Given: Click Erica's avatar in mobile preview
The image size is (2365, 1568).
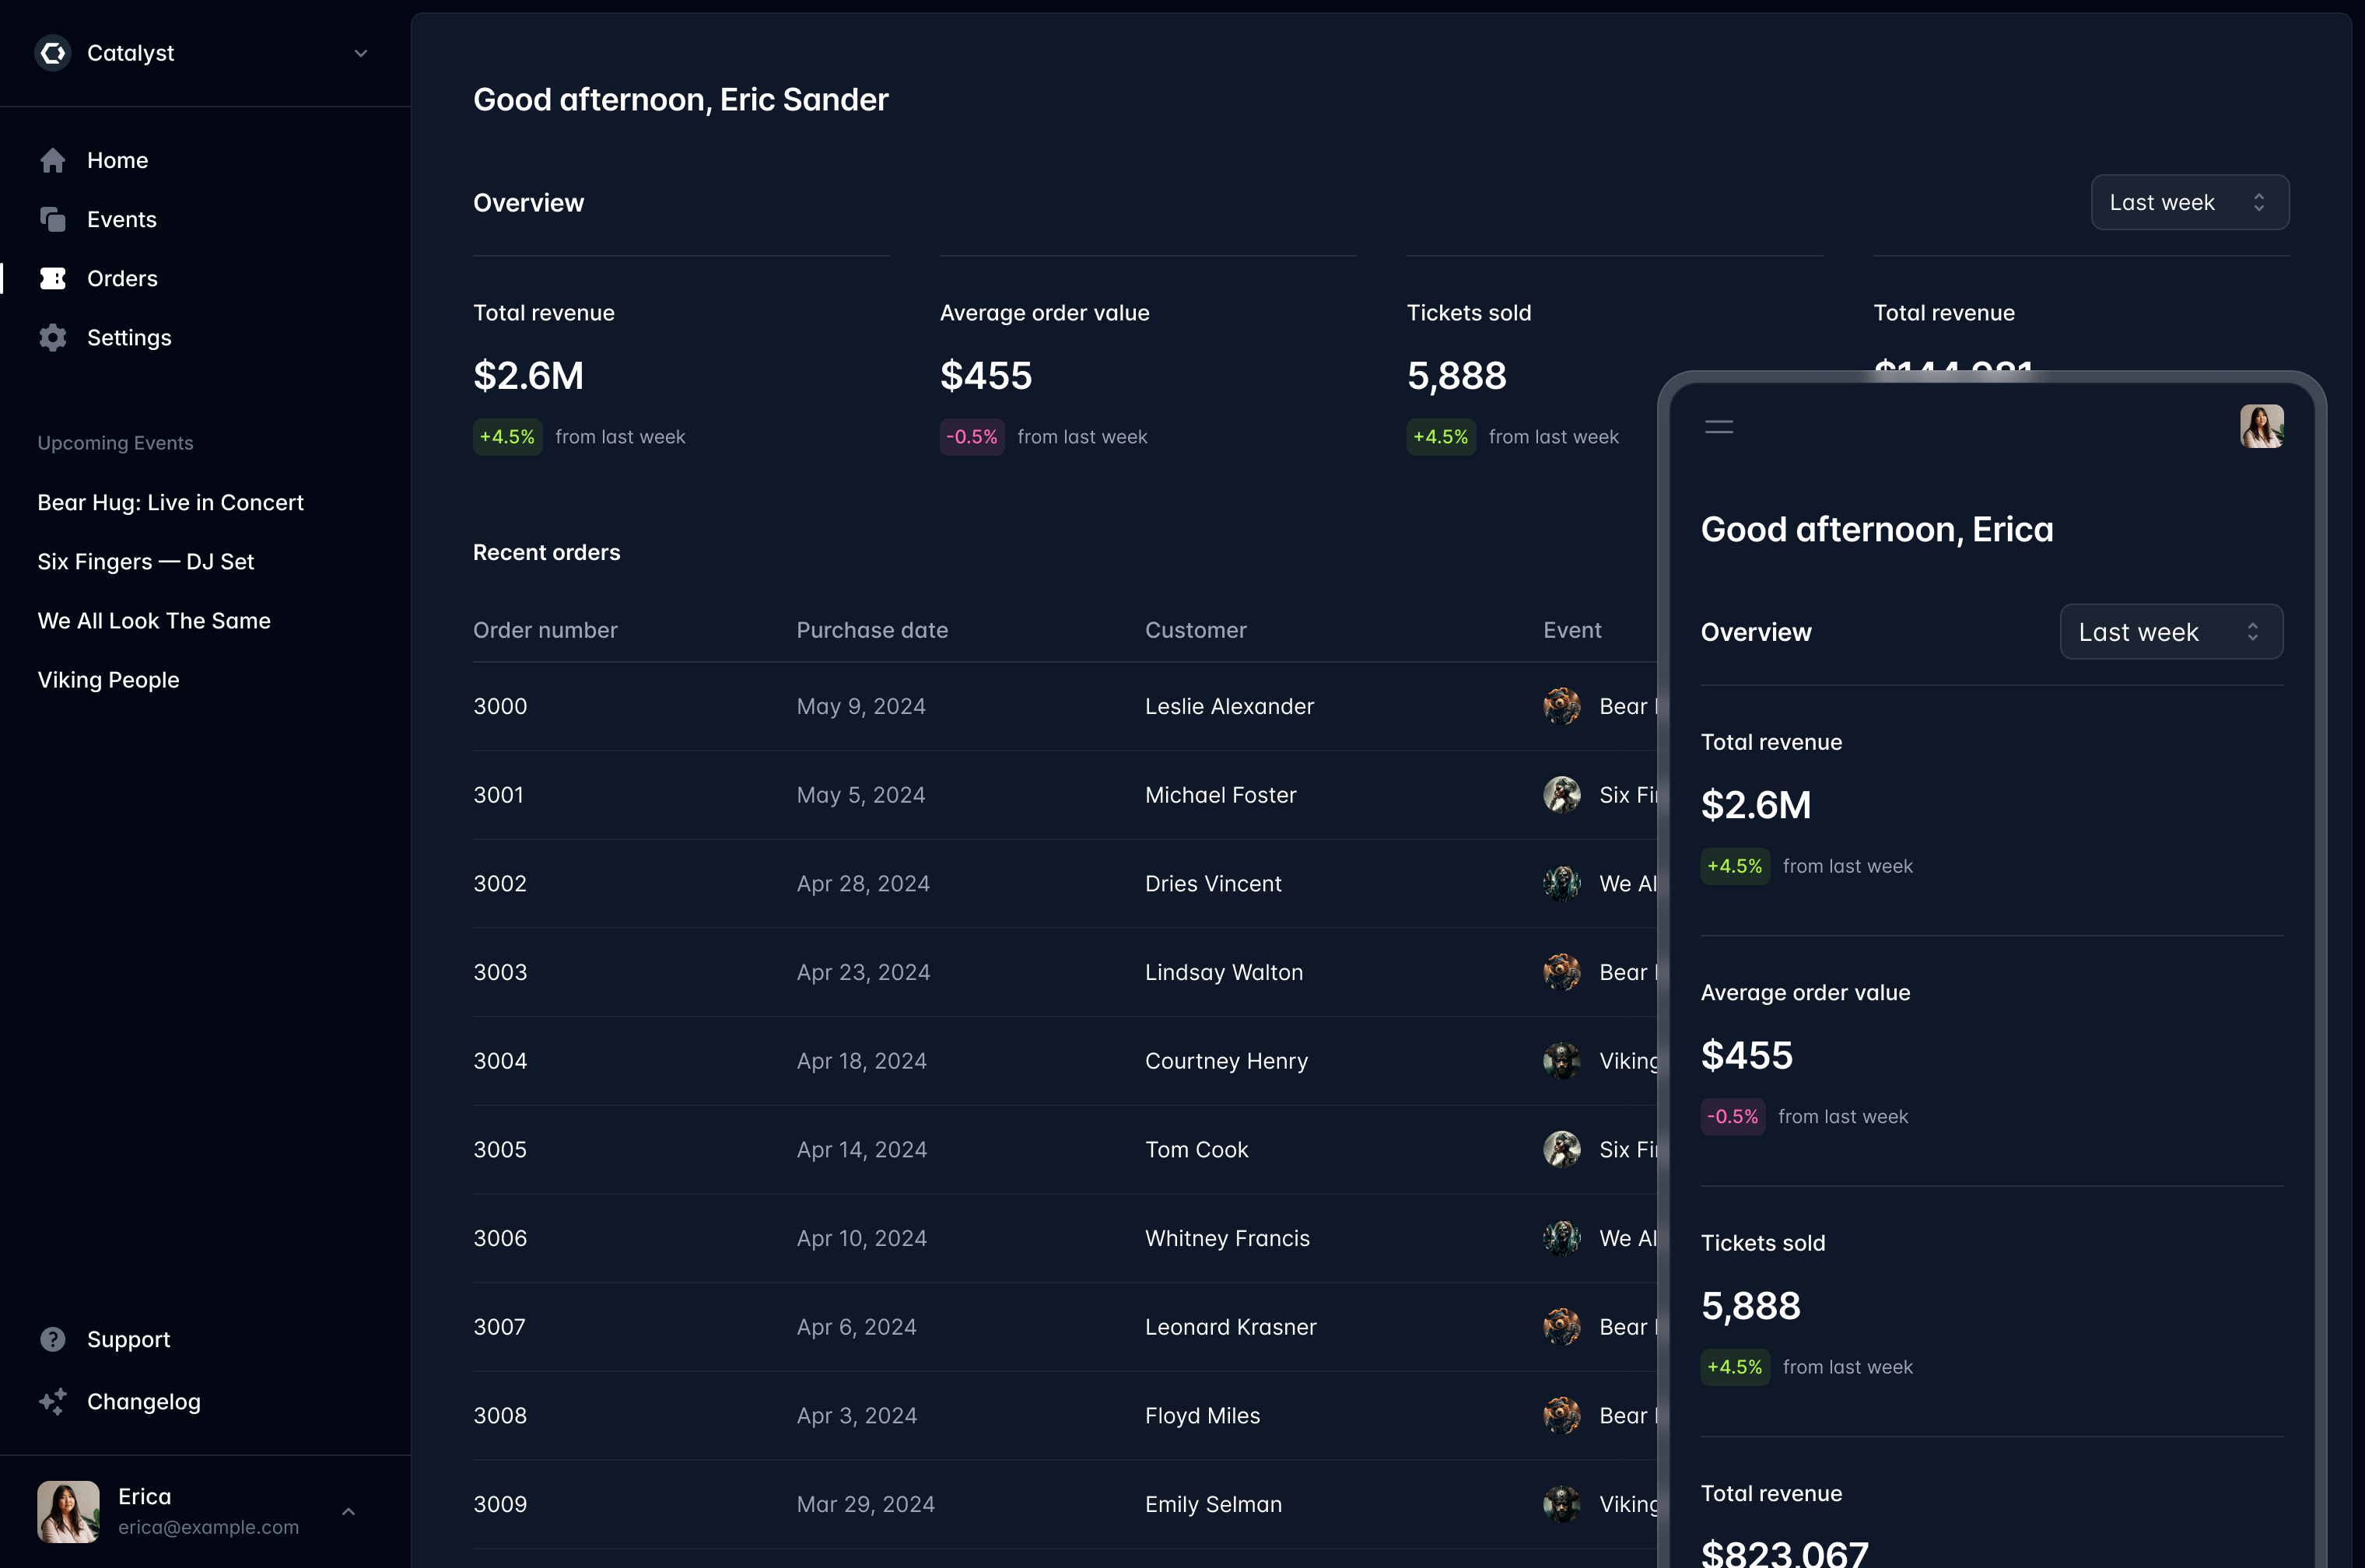Looking at the screenshot, I should coord(2261,427).
